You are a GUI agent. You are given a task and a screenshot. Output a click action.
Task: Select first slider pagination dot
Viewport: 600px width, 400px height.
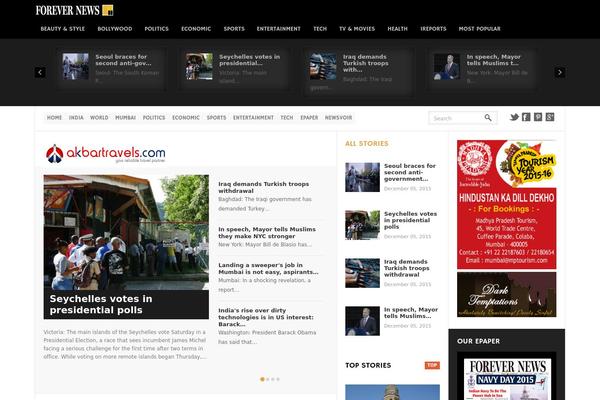pos(262,379)
